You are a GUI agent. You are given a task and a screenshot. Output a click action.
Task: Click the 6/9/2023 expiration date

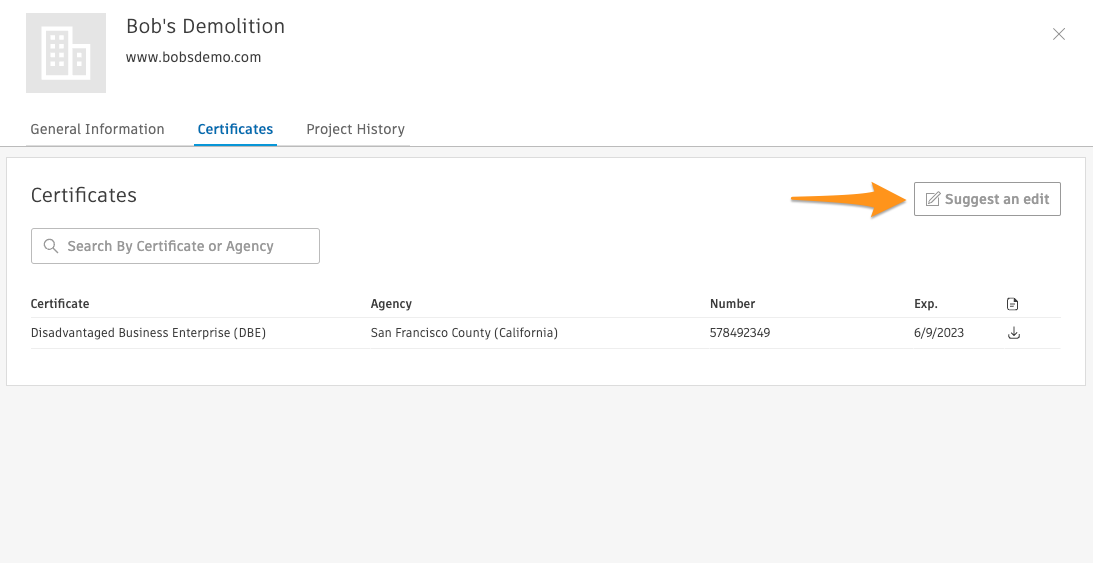pos(938,333)
